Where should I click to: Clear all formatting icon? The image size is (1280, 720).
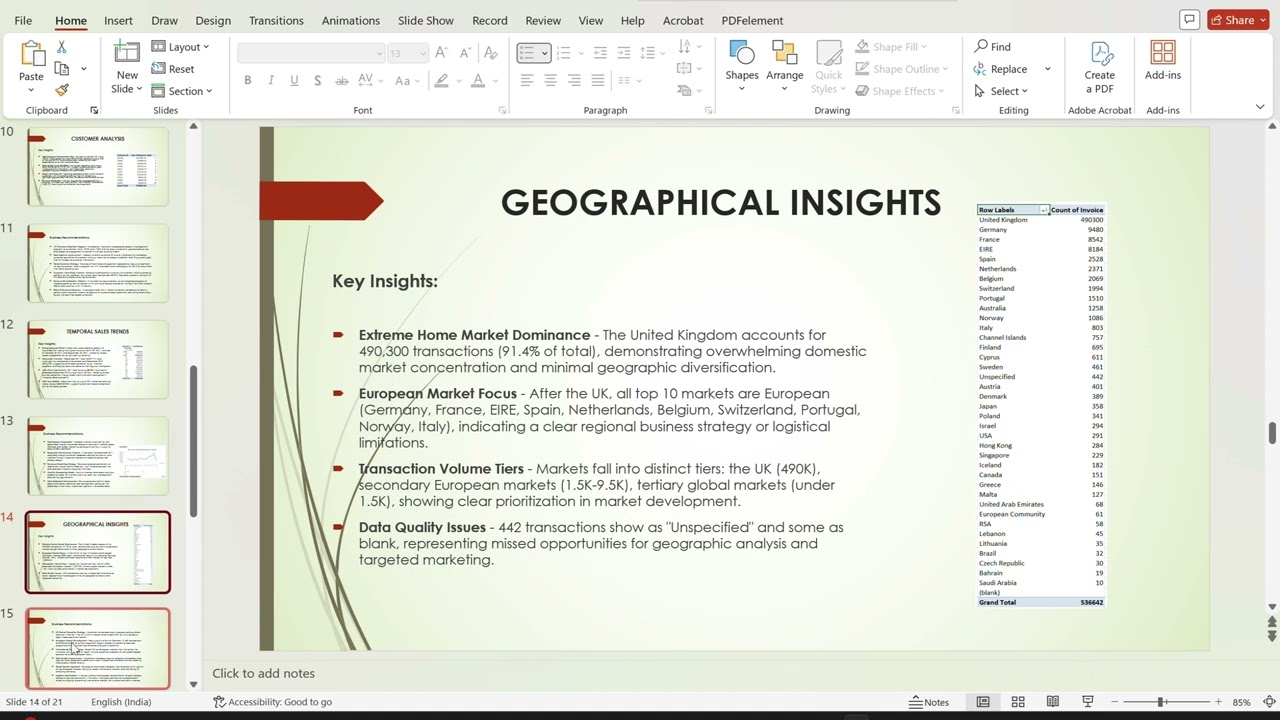[490, 53]
